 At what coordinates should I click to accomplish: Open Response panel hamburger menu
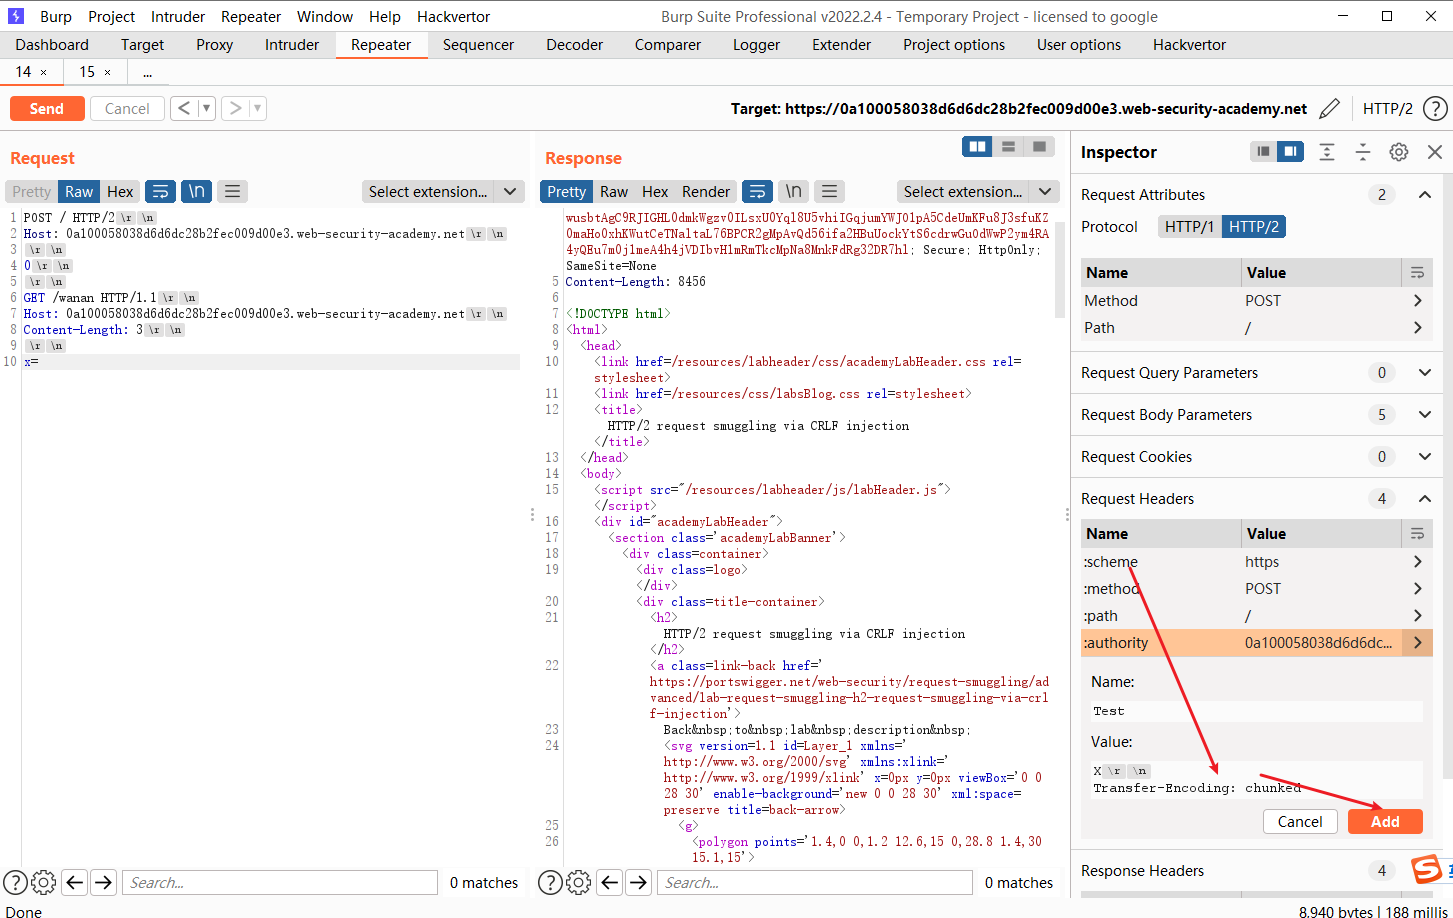[x=829, y=191]
